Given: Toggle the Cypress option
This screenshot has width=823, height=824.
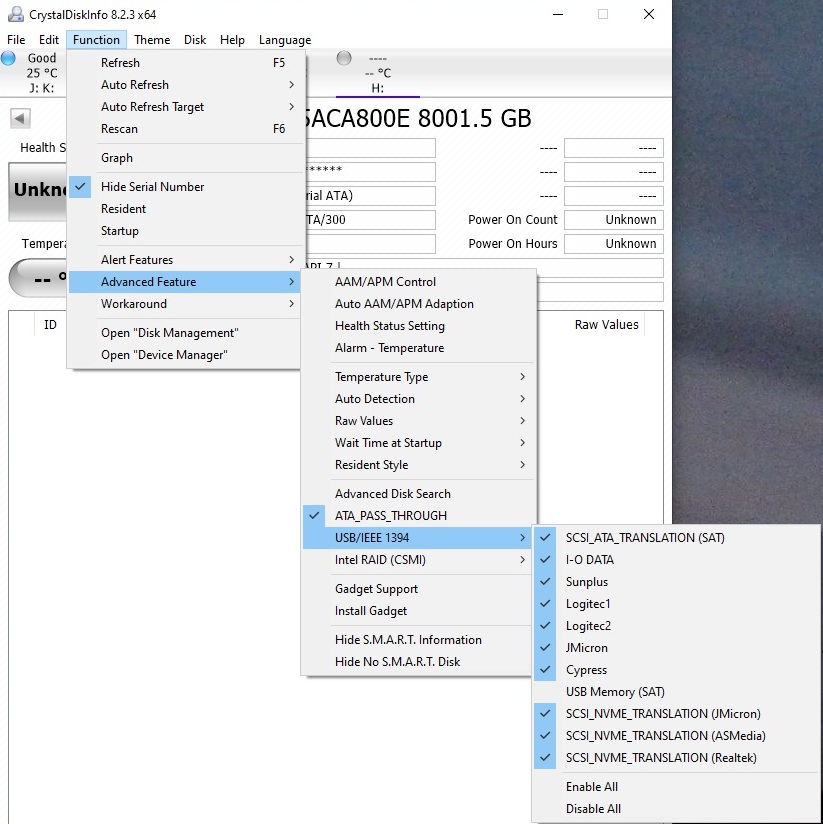Looking at the screenshot, I should click(676, 670).
